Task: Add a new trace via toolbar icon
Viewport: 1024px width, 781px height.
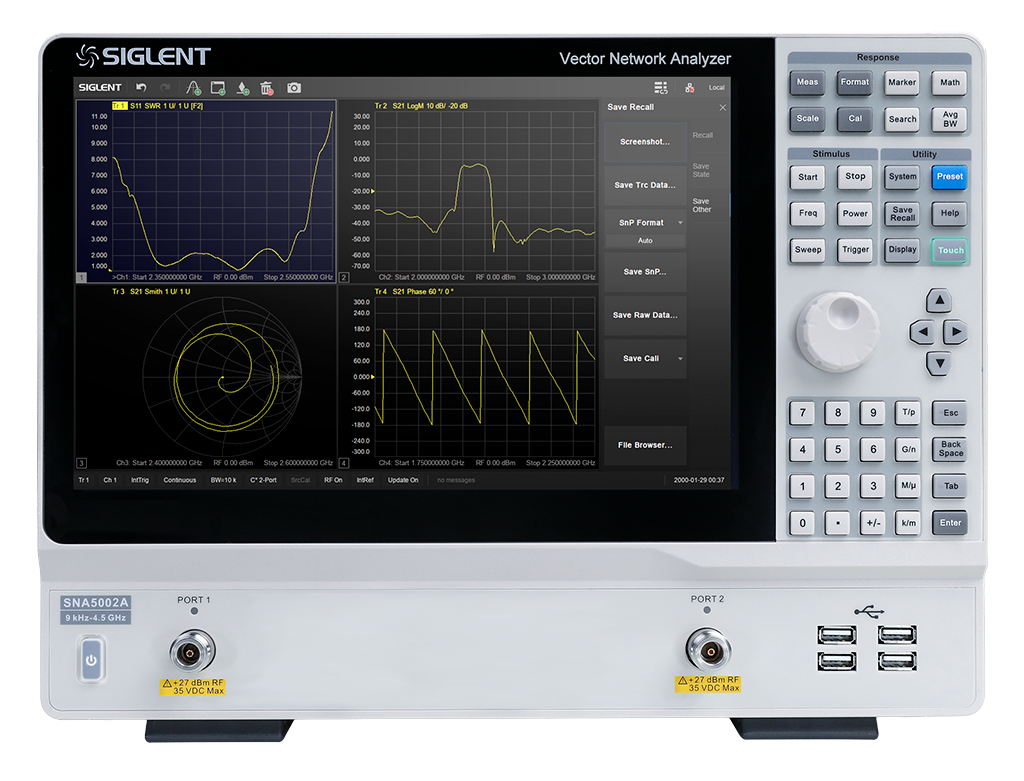Action: tap(193, 88)
